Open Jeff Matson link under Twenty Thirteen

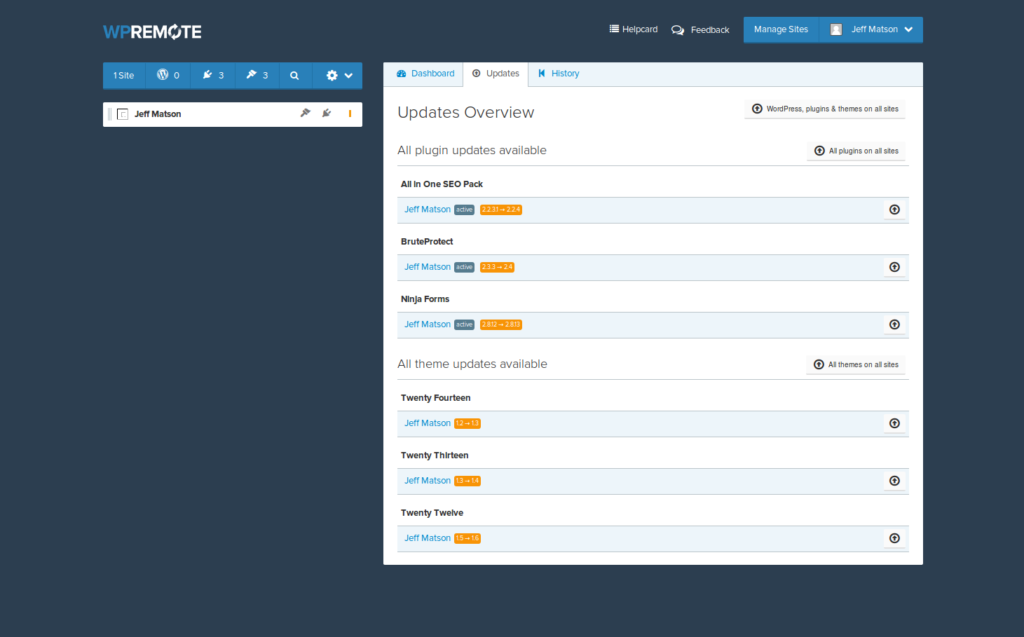(x=427, y=480)
